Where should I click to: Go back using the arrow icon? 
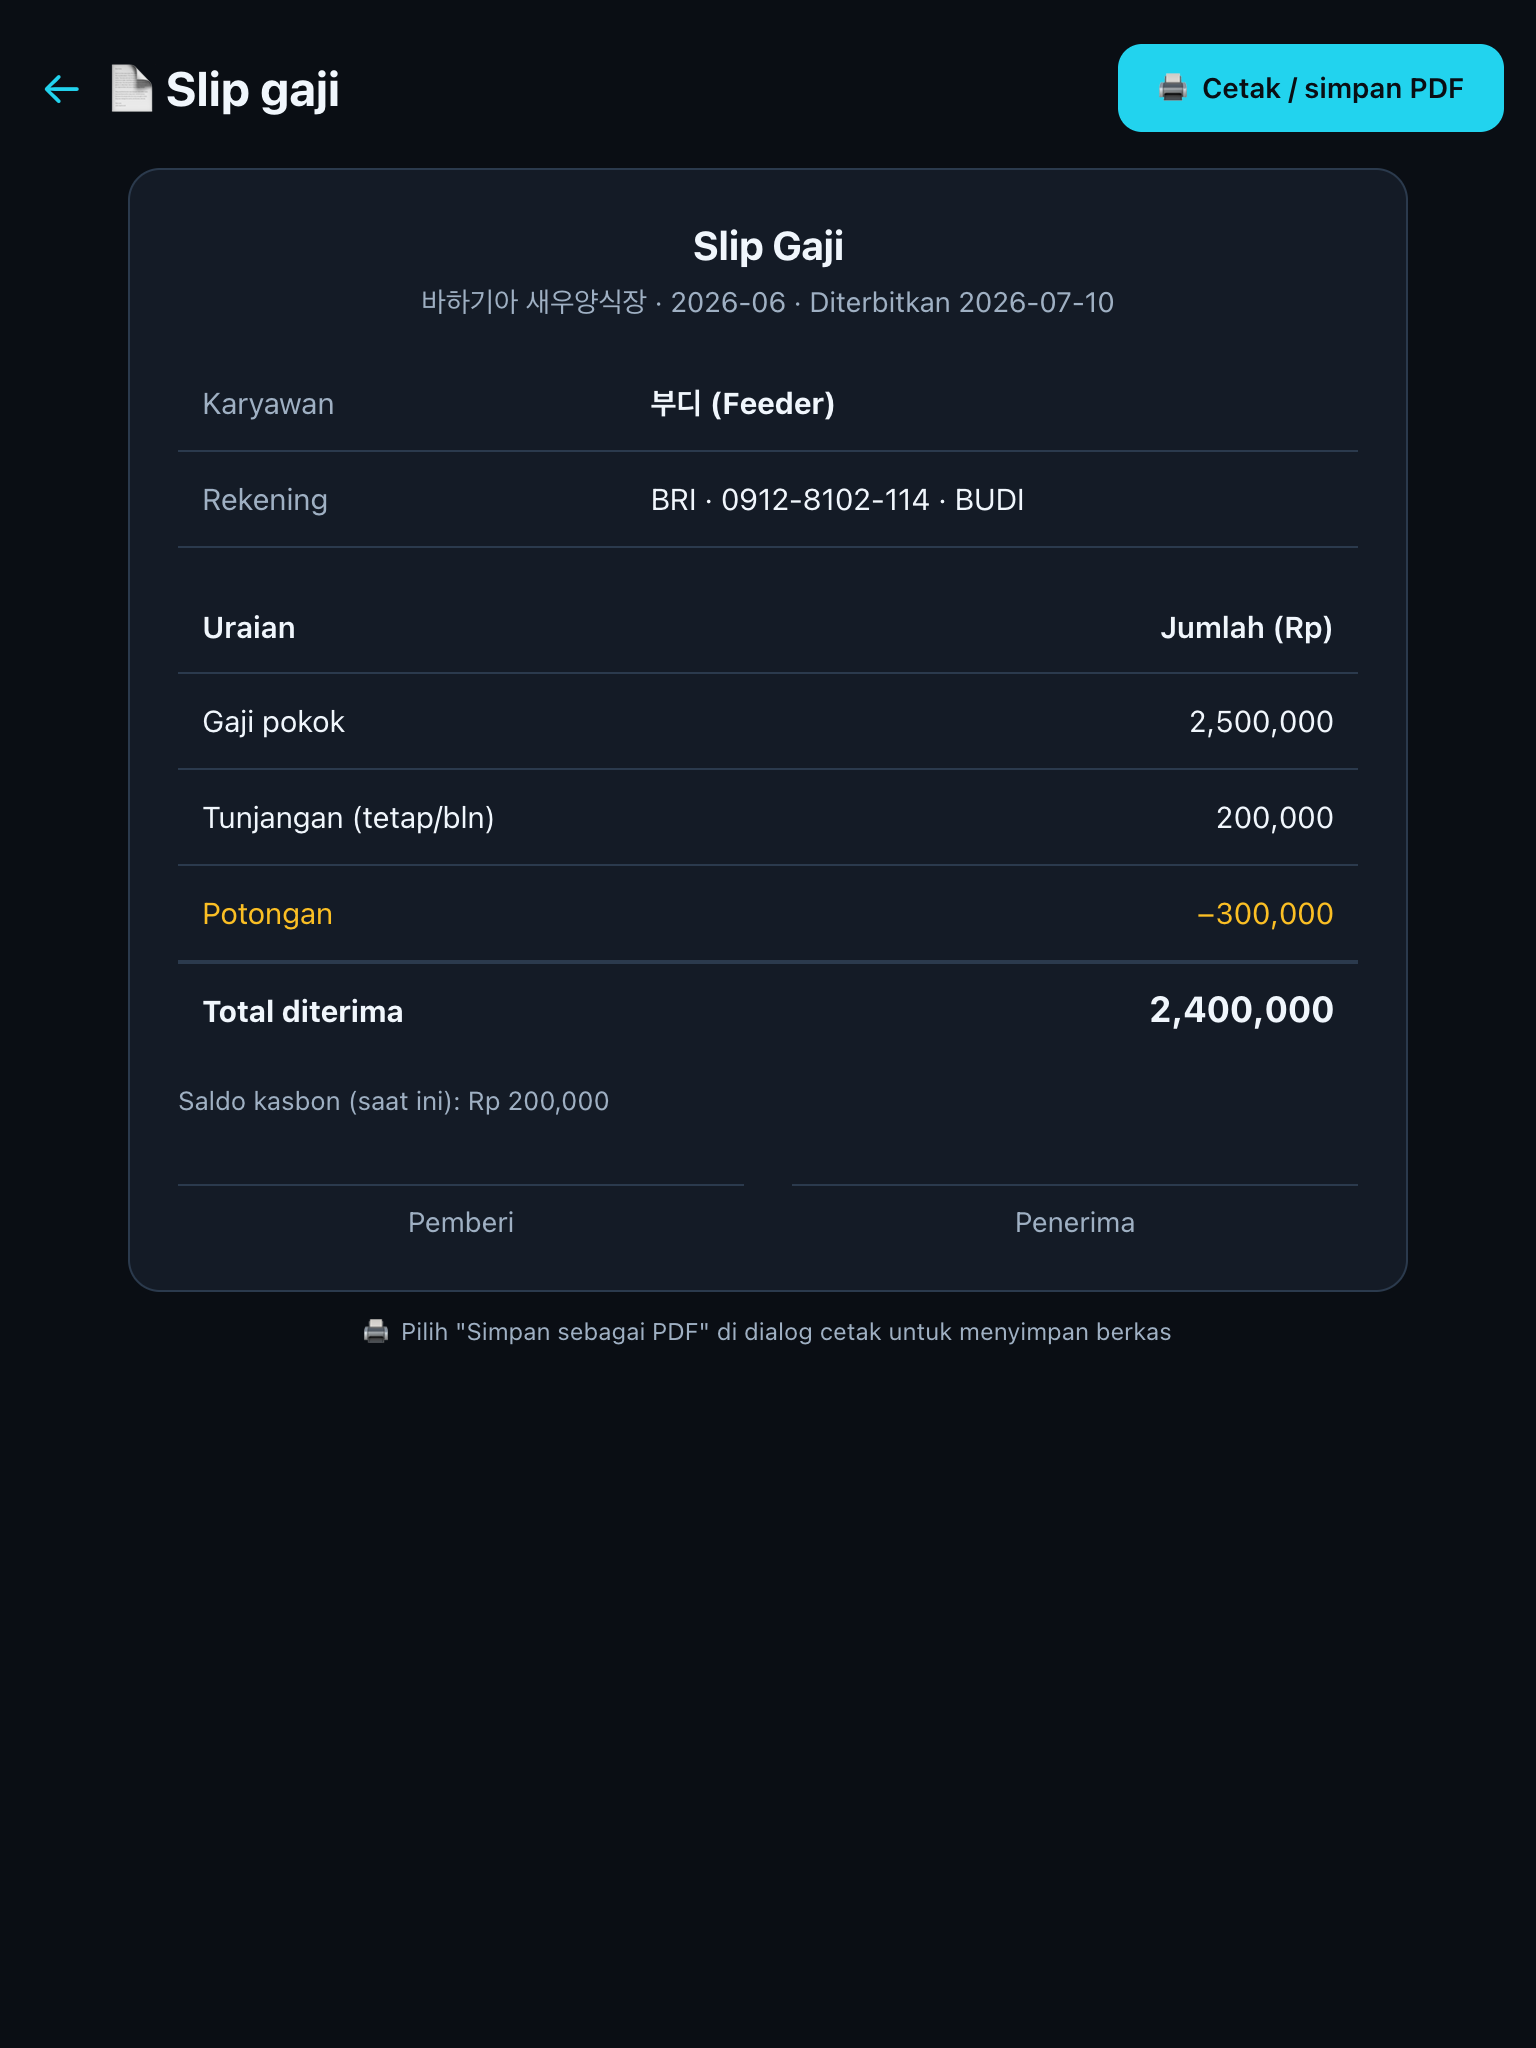(62, 89)
